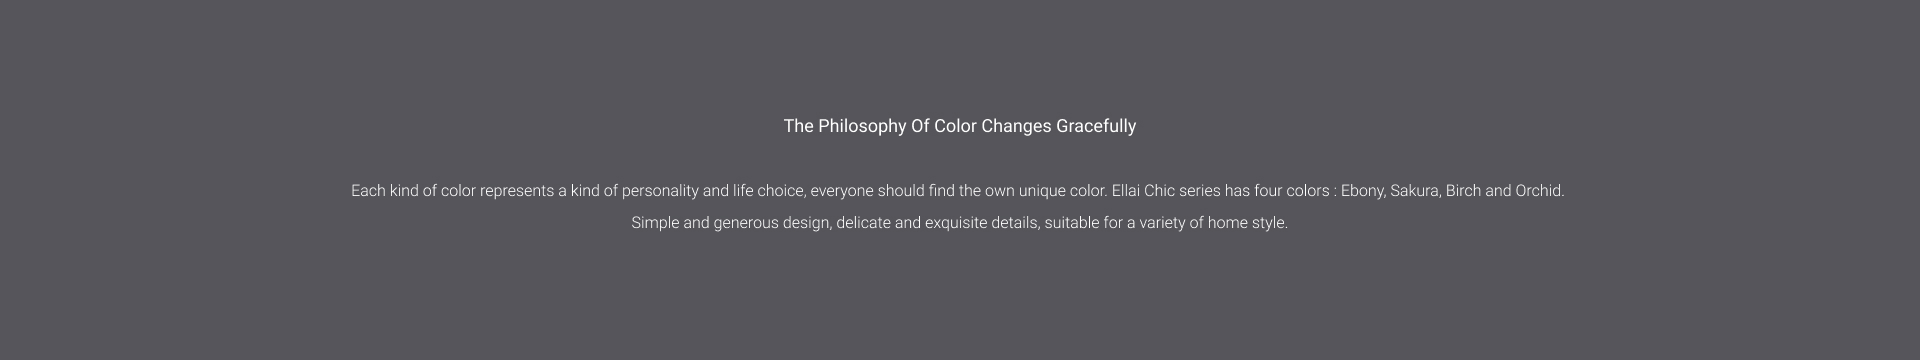The width and height of the screenshot is (1920, 360).
Task: Click the word "Gracefully" in the heading
Action: coord(1096,126)
